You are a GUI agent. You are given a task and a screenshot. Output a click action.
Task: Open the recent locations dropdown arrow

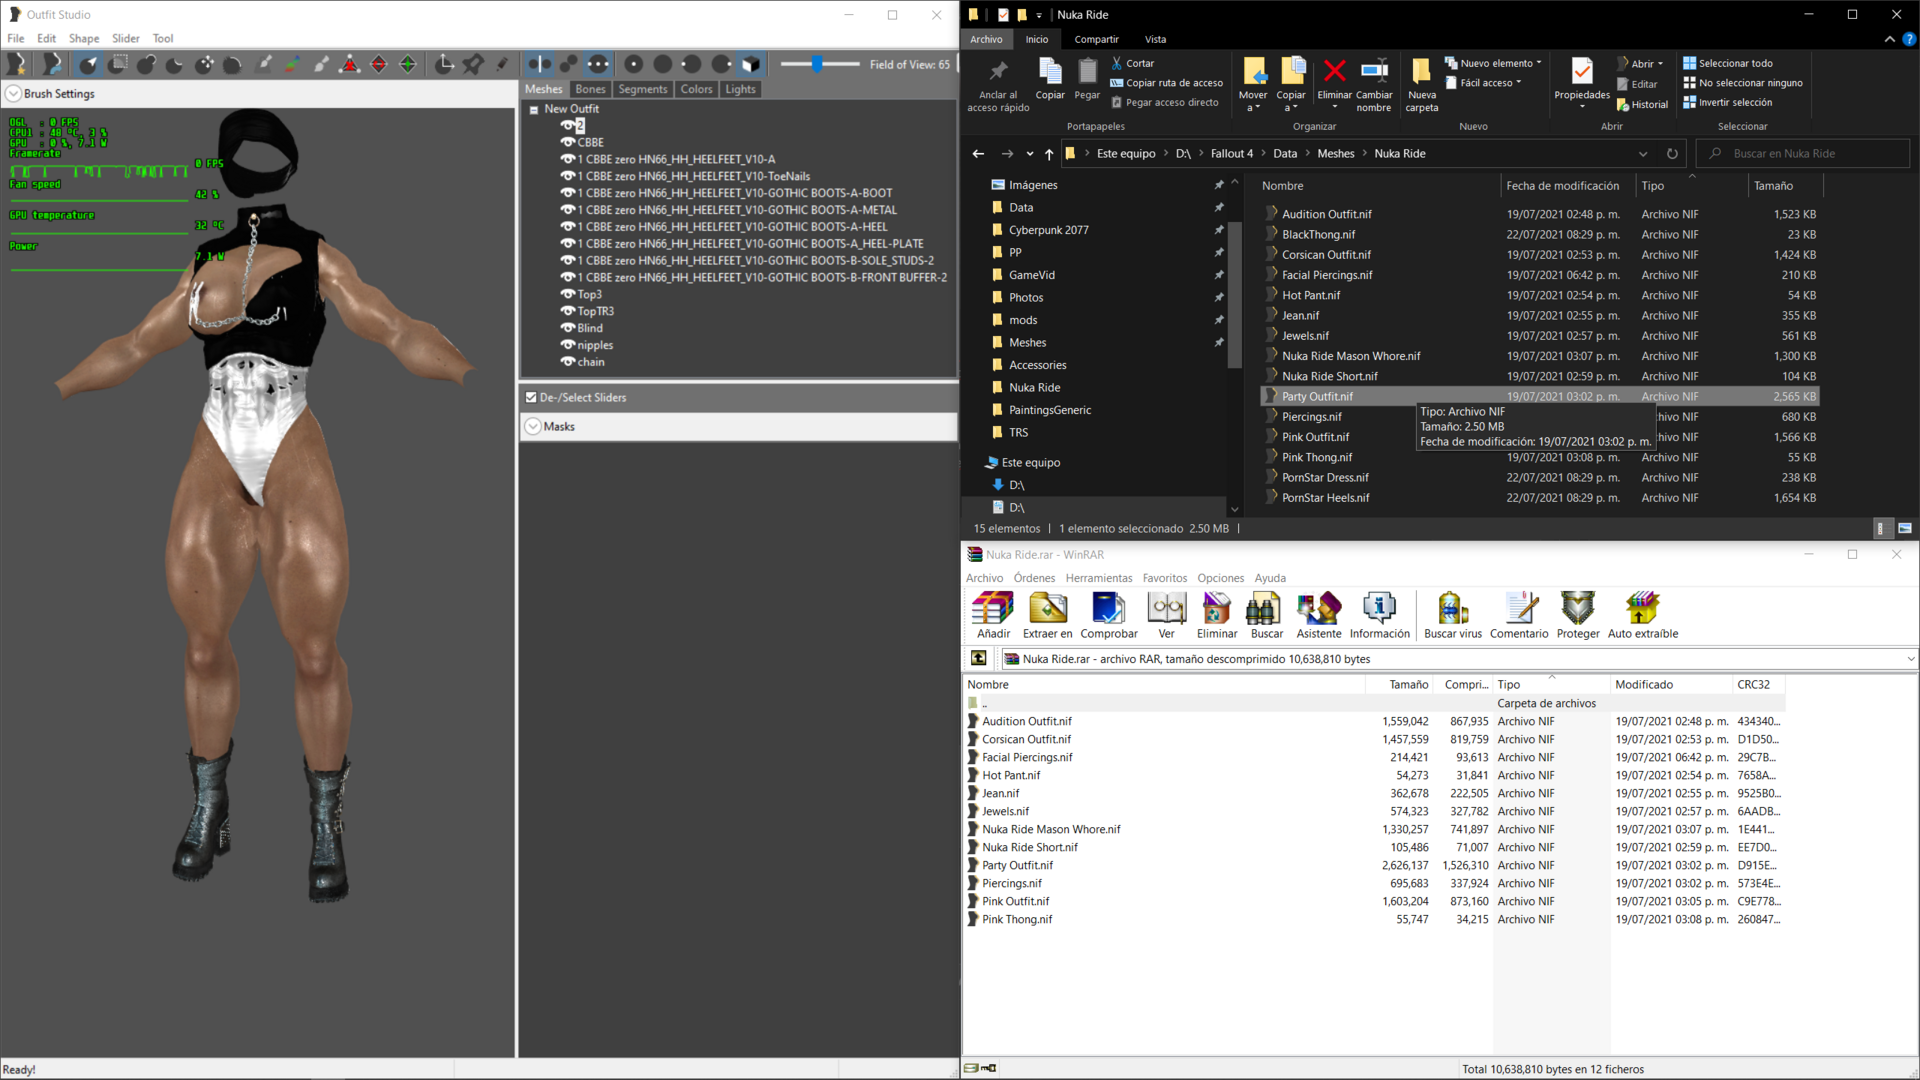1029,154
